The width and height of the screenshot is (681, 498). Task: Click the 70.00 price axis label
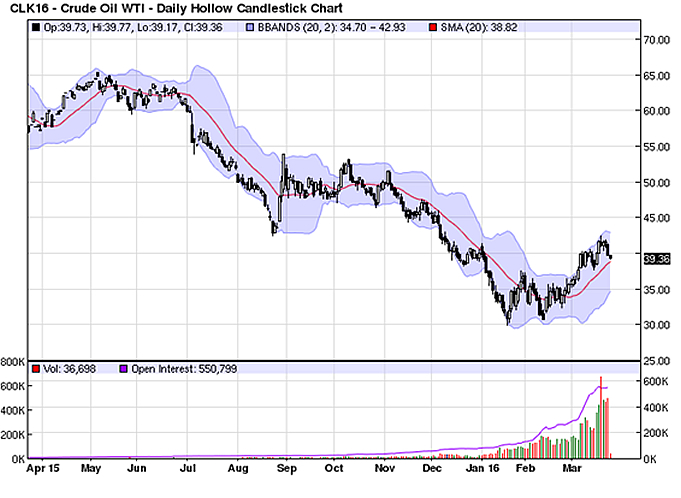coord(656,40)
